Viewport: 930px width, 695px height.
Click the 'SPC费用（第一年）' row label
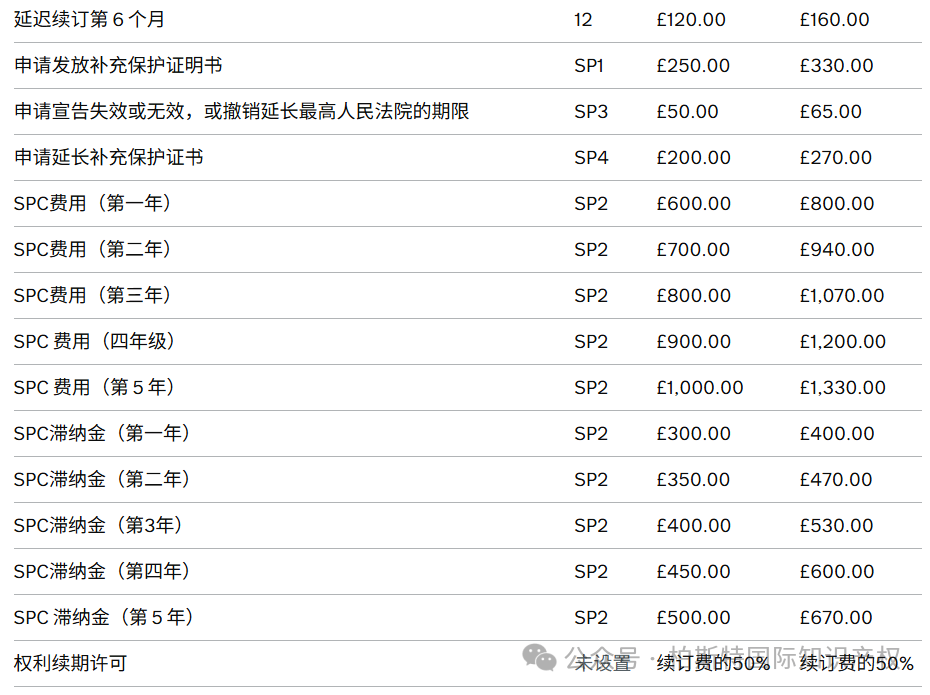tap(93, 204)
